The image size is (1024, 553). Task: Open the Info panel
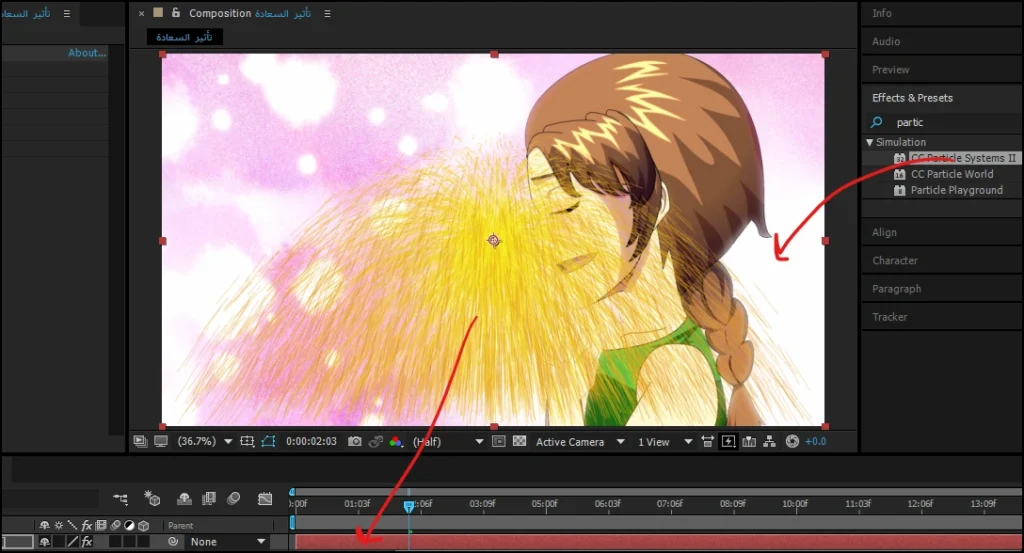point(882,13)
